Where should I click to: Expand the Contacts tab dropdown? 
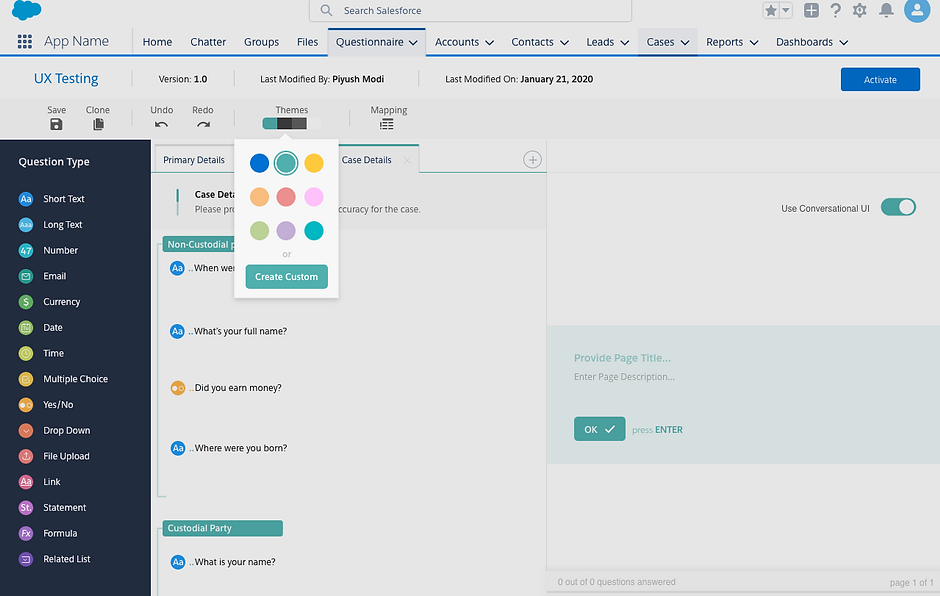pyautogui.click(x=564, y=43)
